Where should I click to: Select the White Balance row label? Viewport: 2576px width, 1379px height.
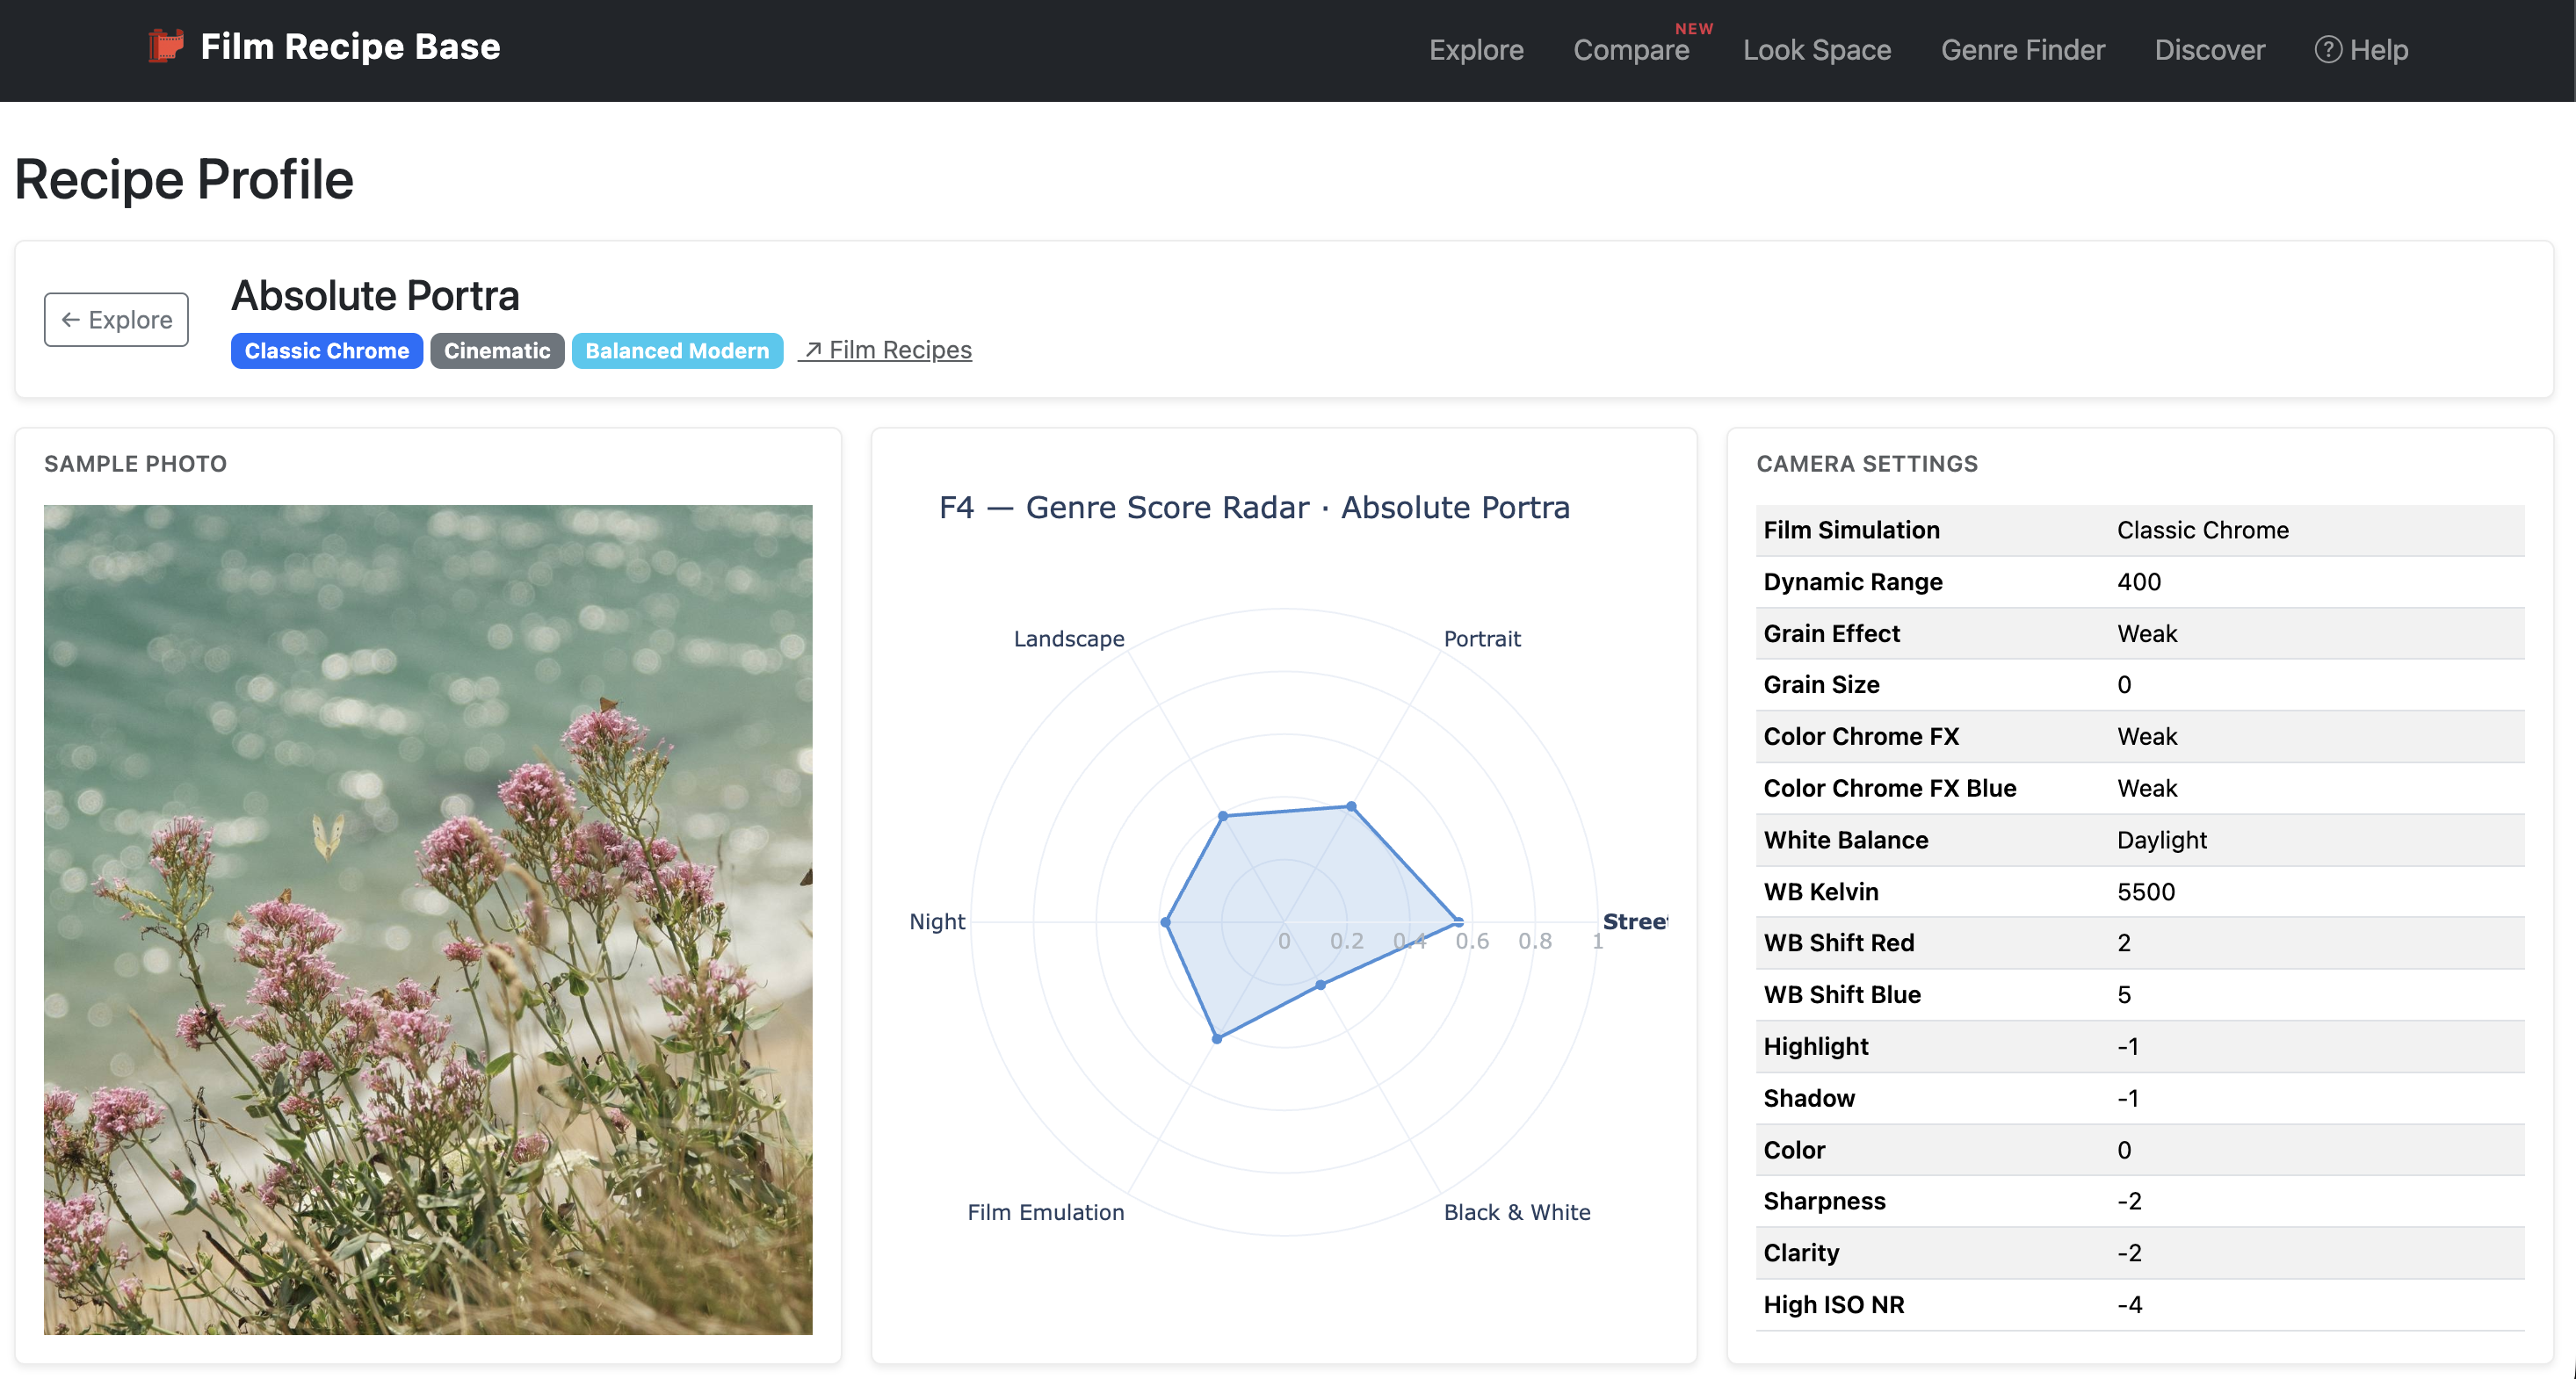[1846, 840]
